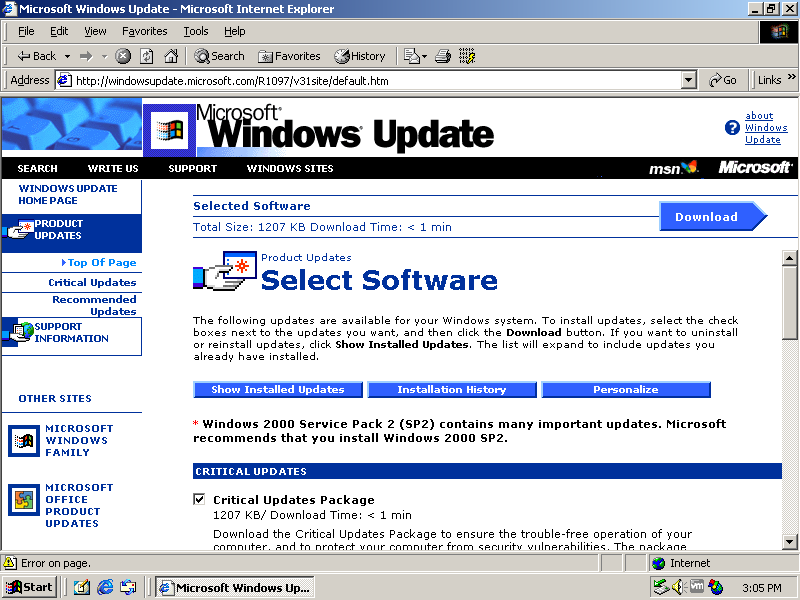Viewport: 800px width, 600px height.
Task: Jump to Recommended Updates sidebar link
Action: 94,305
